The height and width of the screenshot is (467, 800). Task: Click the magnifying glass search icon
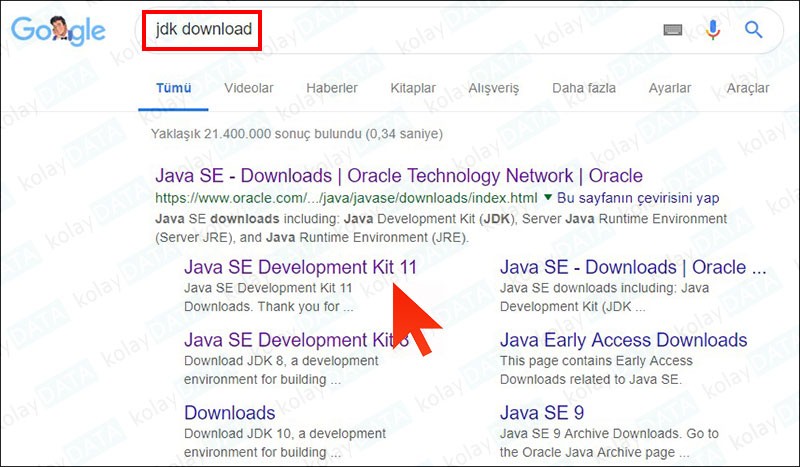point(754,30)
